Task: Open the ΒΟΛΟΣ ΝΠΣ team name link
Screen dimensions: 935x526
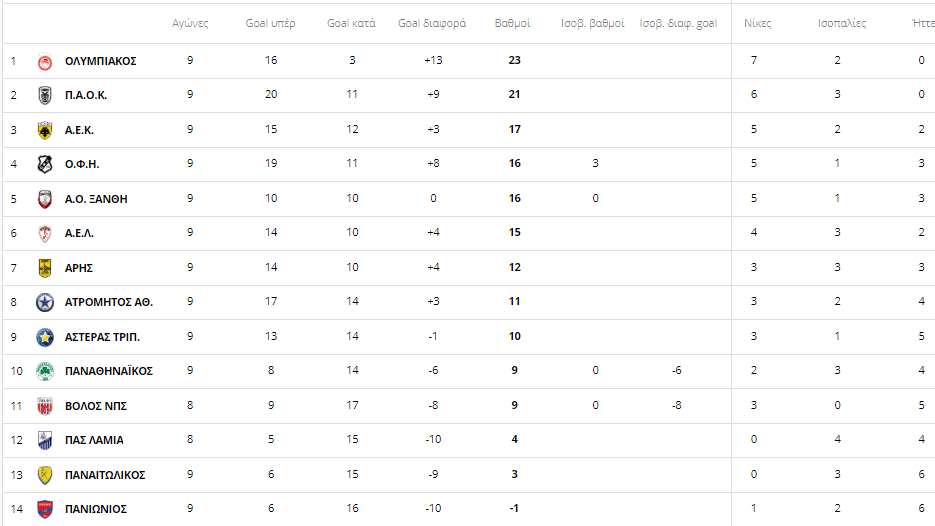Action: 96,406
